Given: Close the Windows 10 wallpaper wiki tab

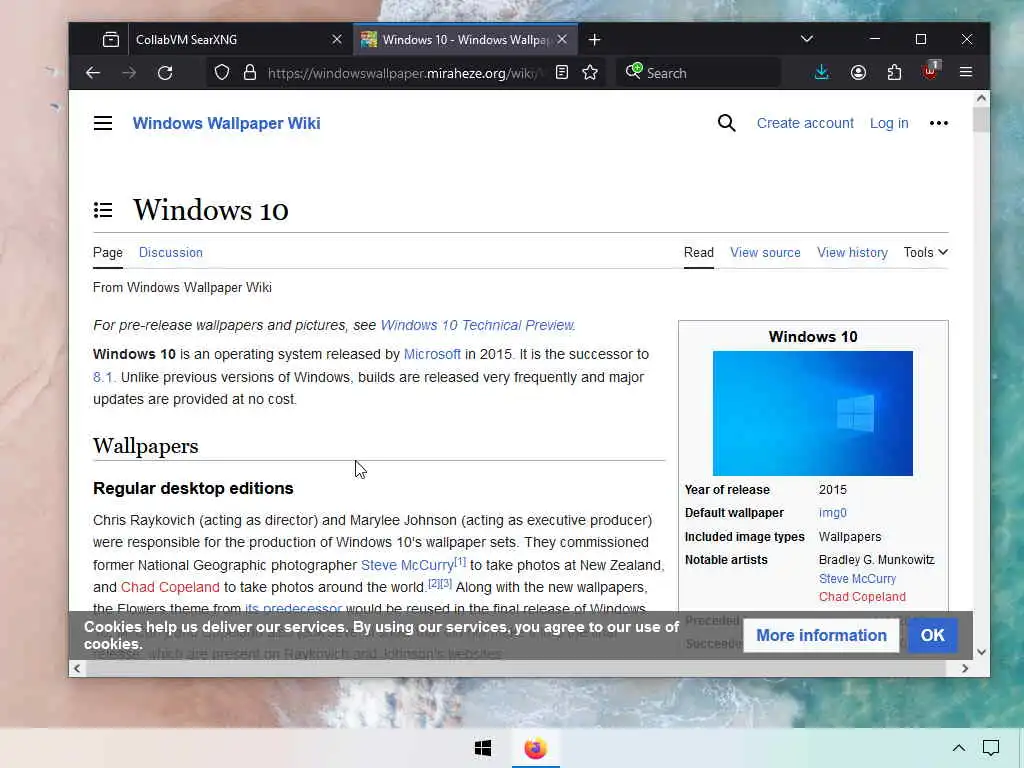Looking at the screenshot, I should (562, 39).
